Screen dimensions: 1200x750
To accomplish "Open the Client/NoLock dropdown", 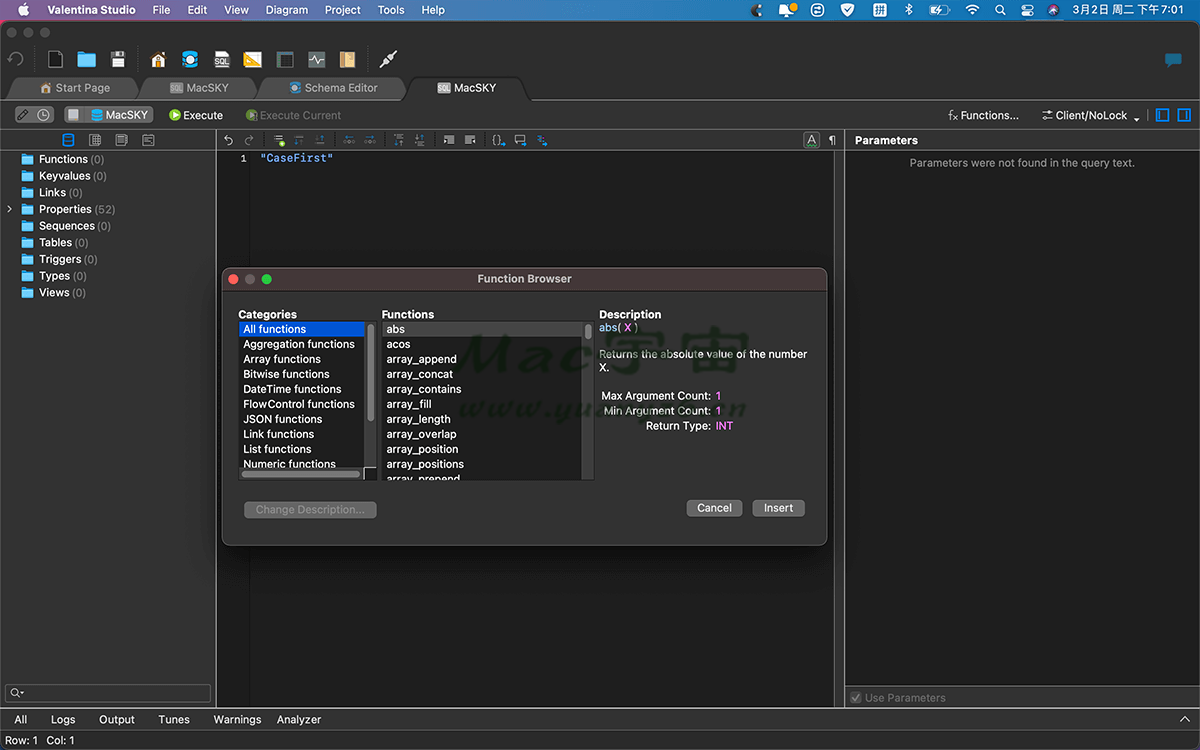I will tap(1088, 114).
